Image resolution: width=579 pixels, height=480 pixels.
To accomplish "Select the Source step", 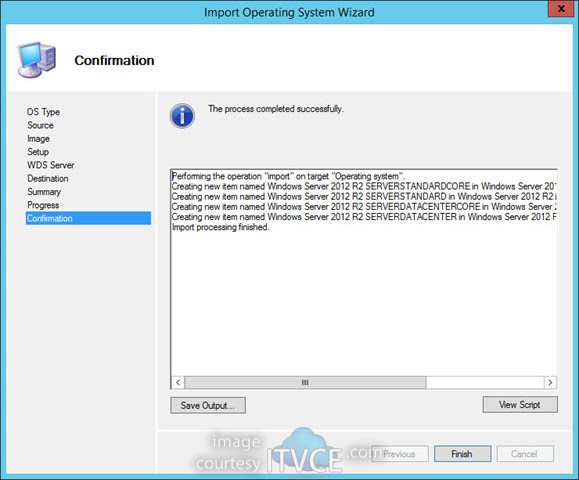I will coord(40,125).
